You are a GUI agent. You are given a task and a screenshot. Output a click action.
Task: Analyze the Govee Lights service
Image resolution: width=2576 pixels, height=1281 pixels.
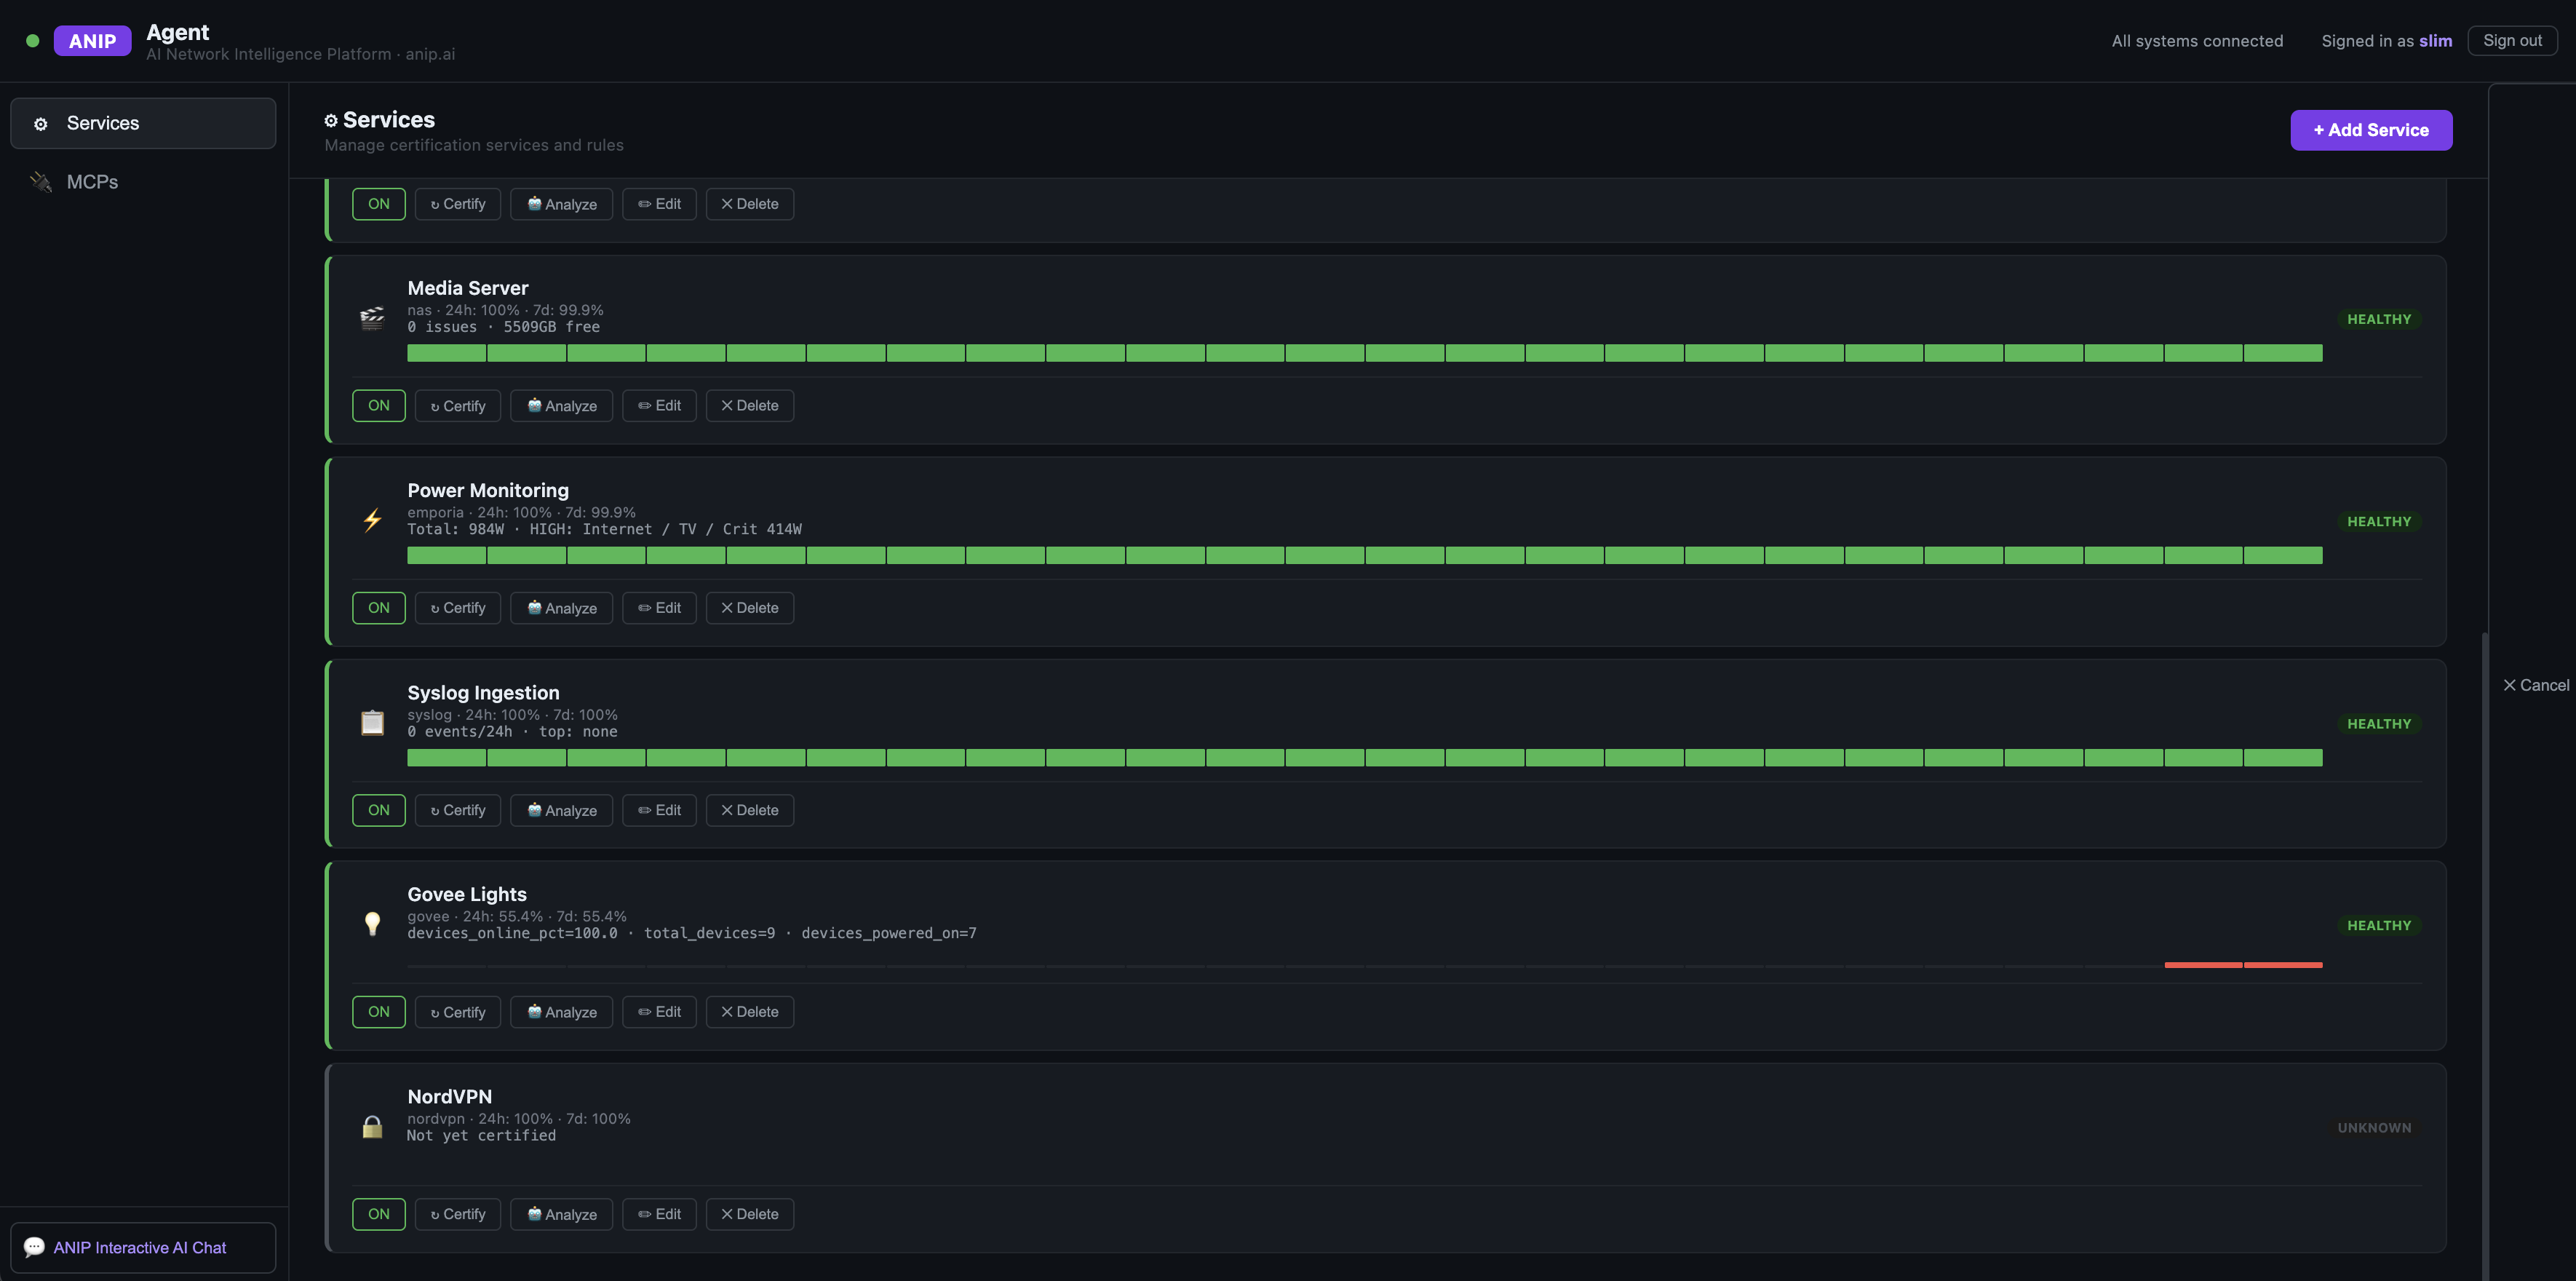coord(562,1012)
